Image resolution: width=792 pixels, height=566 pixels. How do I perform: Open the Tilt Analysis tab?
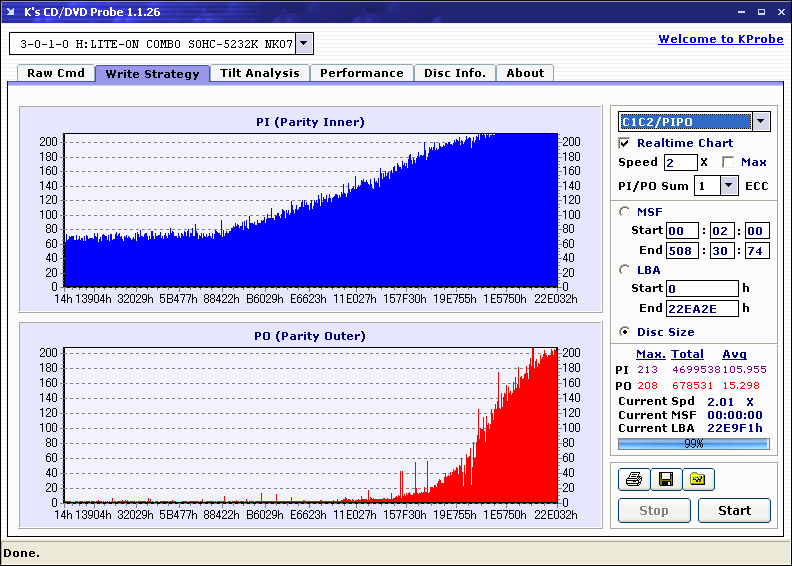coord(260,73)
